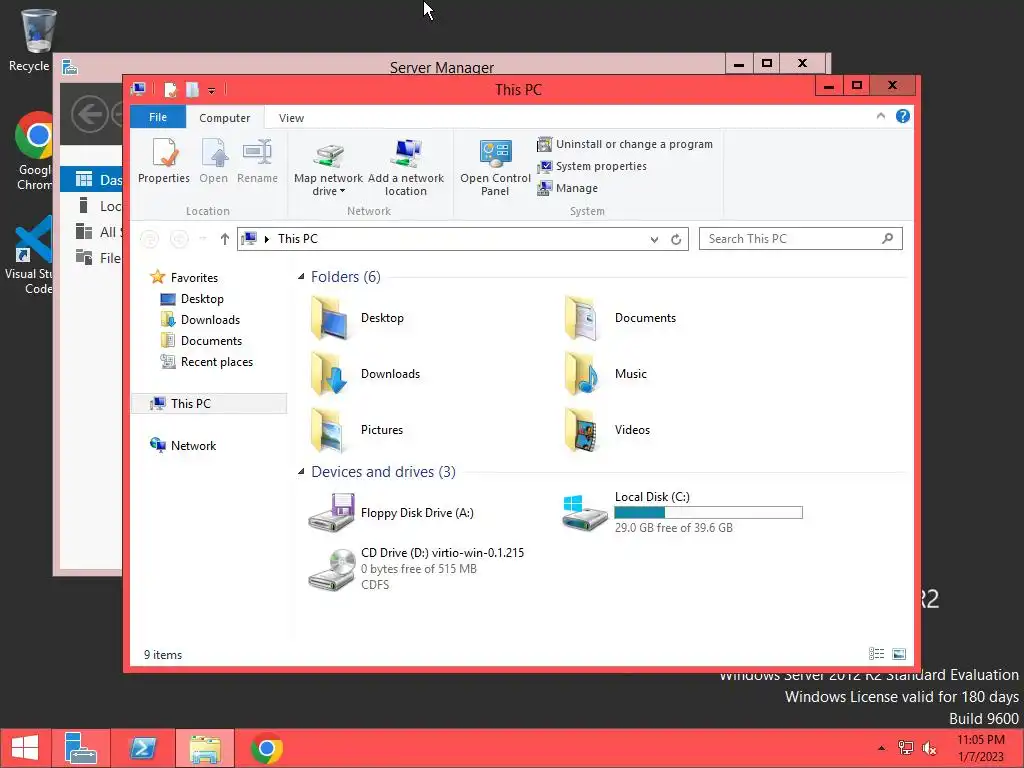This screenshot has height=768, width=1024.
Task: Open the Windows Start button
Action: (x=25, y=748)
